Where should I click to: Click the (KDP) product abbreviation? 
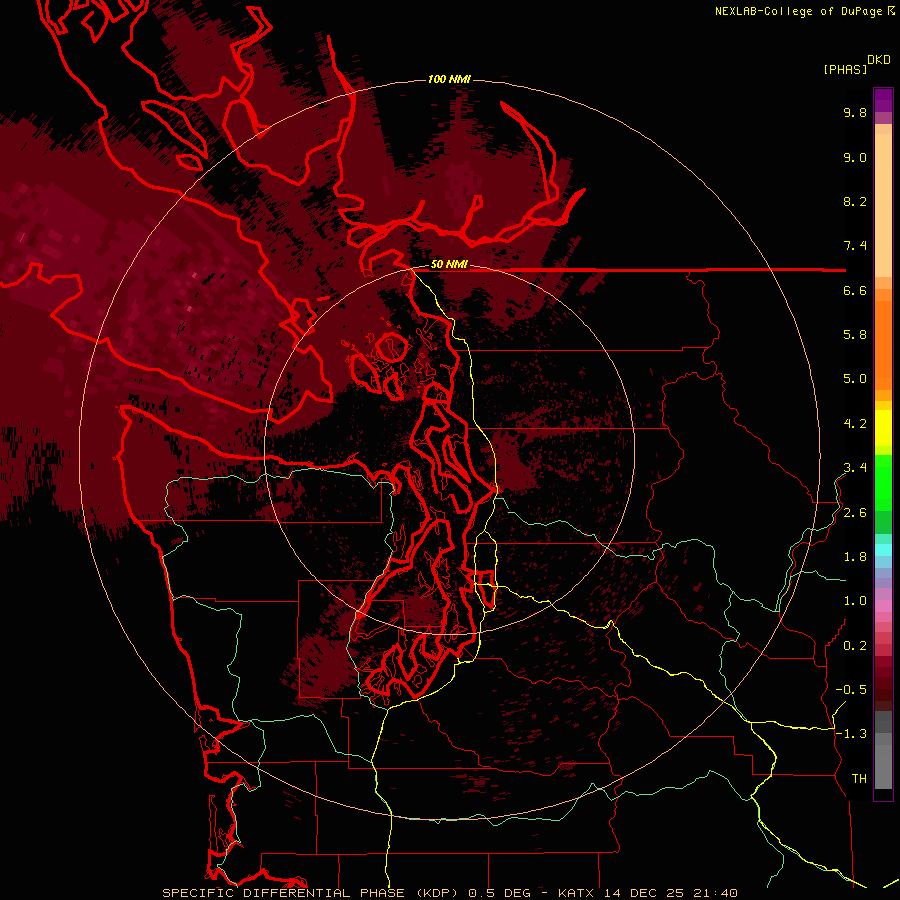click(436, 893)
